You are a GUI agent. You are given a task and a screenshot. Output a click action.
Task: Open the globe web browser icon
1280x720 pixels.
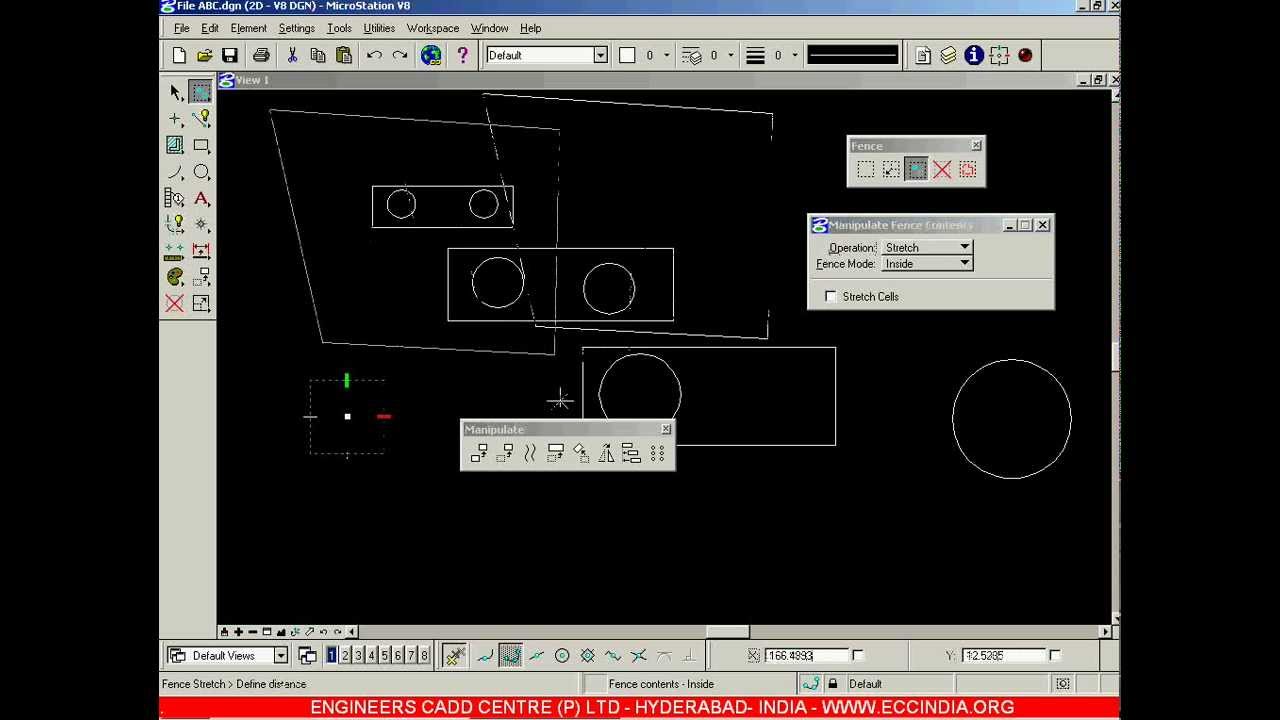431,56
